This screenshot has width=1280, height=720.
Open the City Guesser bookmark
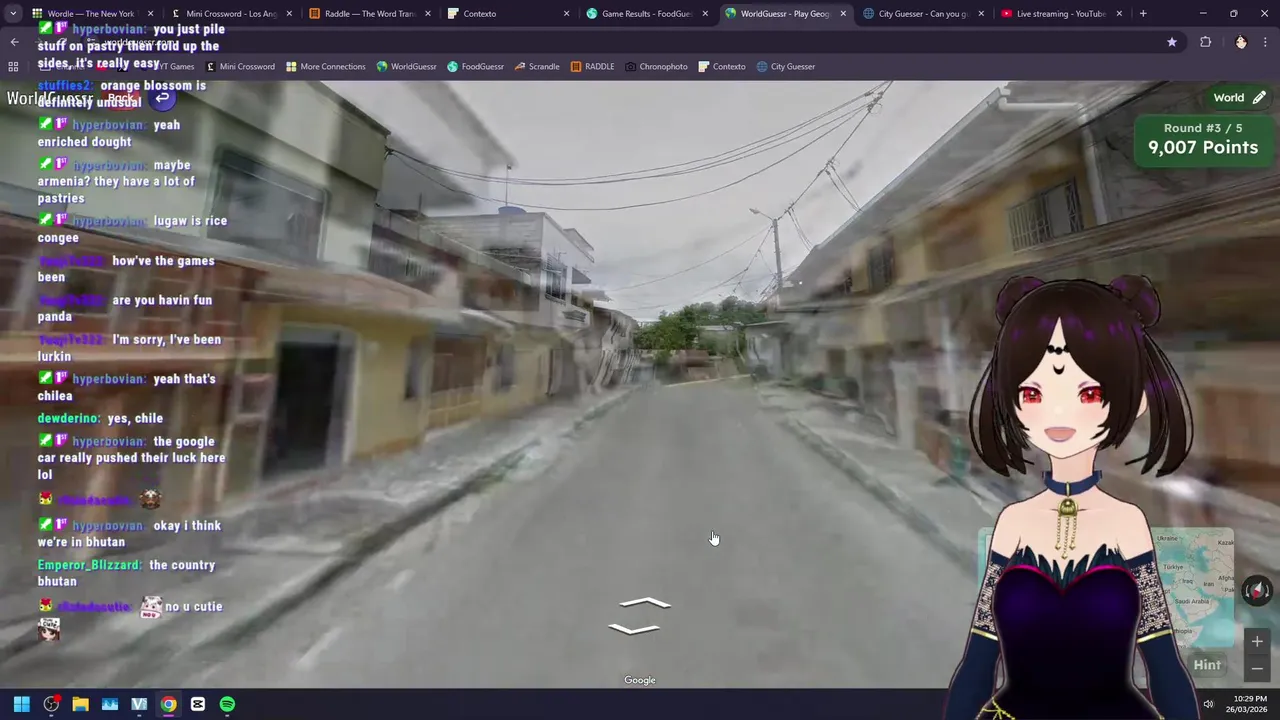pyautogui.click(x=785, y=66)
